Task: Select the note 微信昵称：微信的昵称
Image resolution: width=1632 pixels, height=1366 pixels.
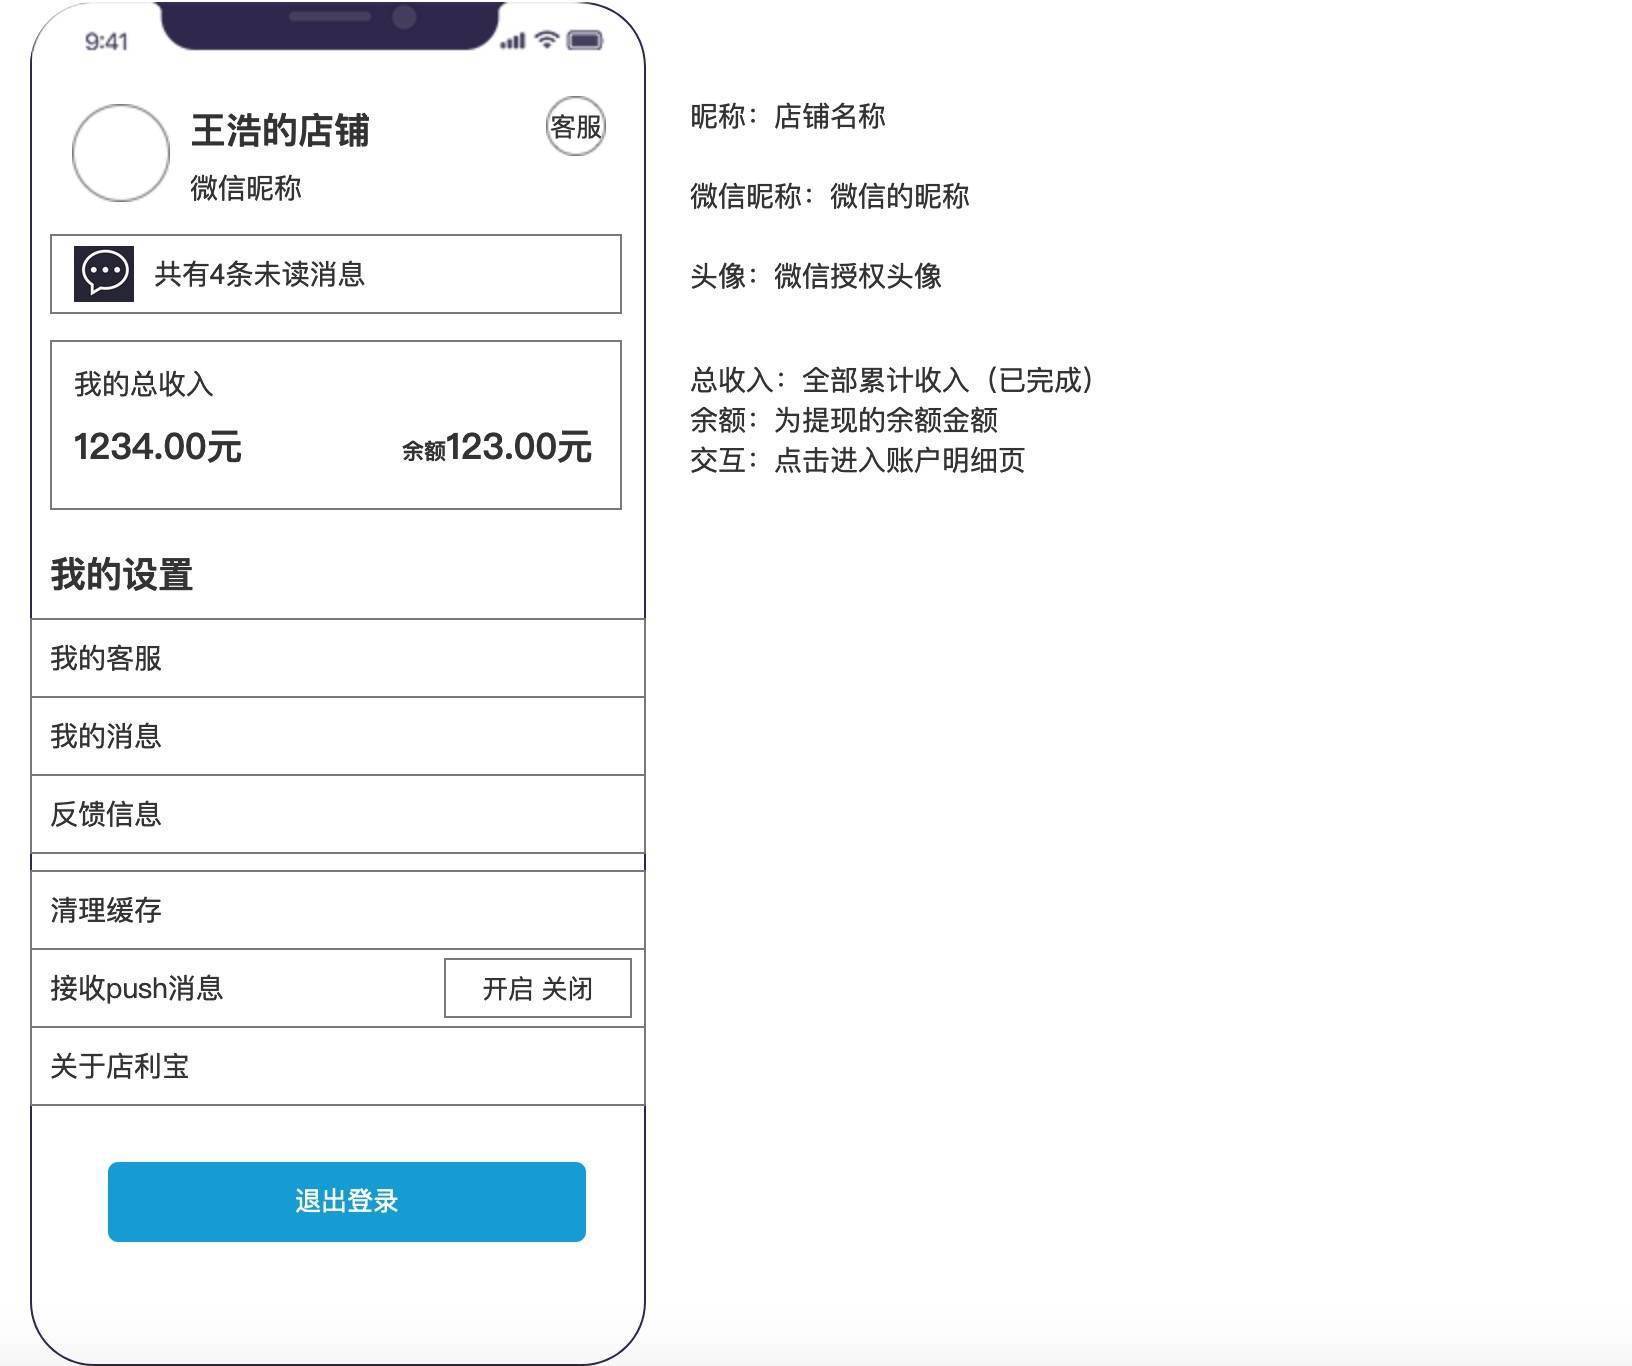Action: tap(830, 196)
